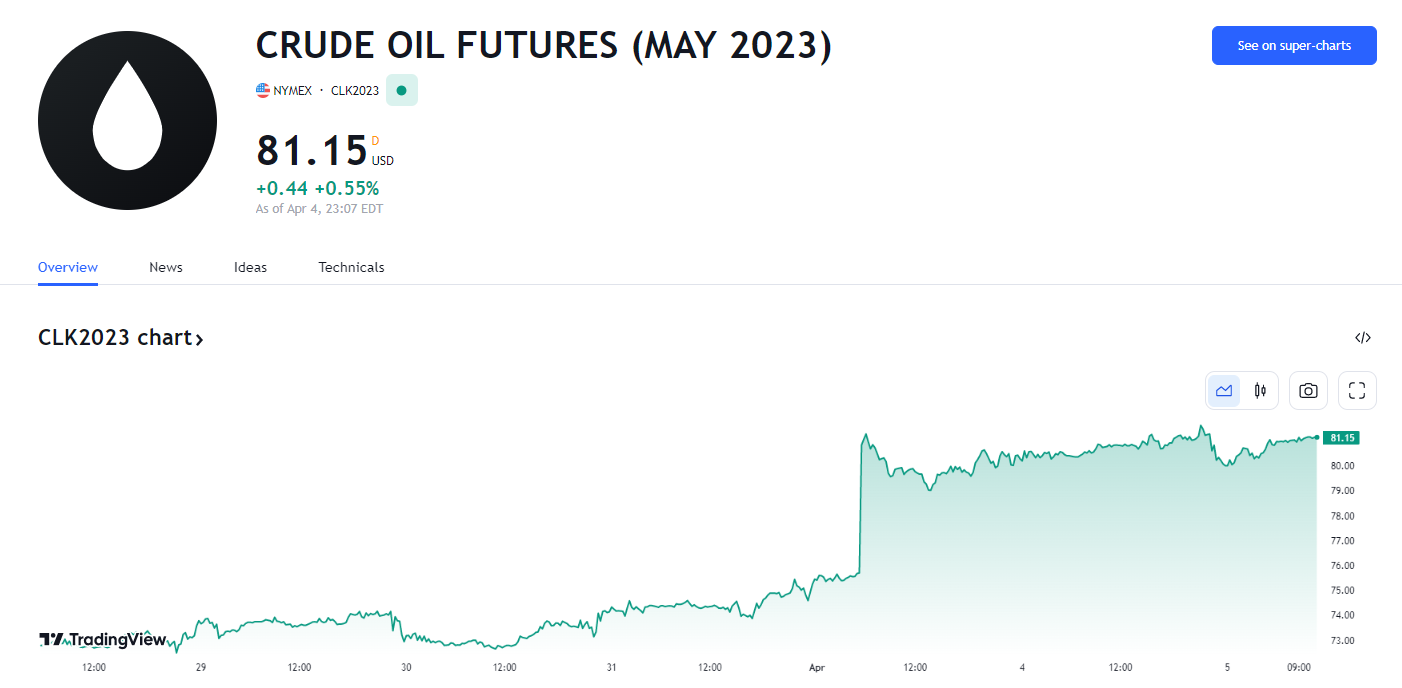Switch to candlestick chart style
This screenshot has height=688, width=1402.
1260,391
